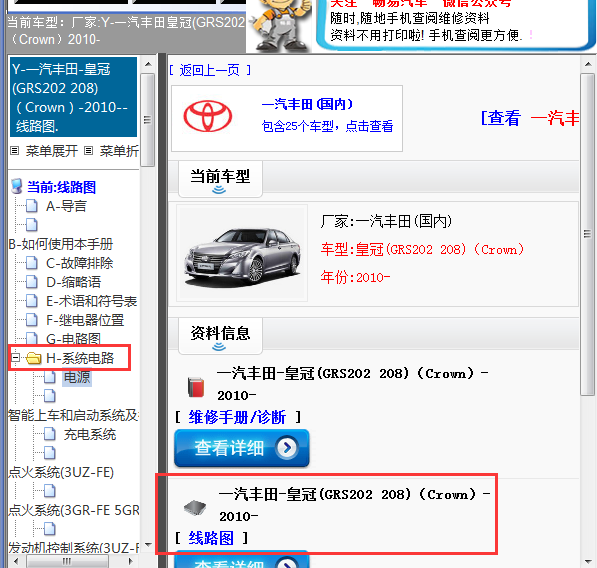Viewport: 597px width, 568px height.
Task: Click the page icon next to 充电系统
Action: (49, 434)
